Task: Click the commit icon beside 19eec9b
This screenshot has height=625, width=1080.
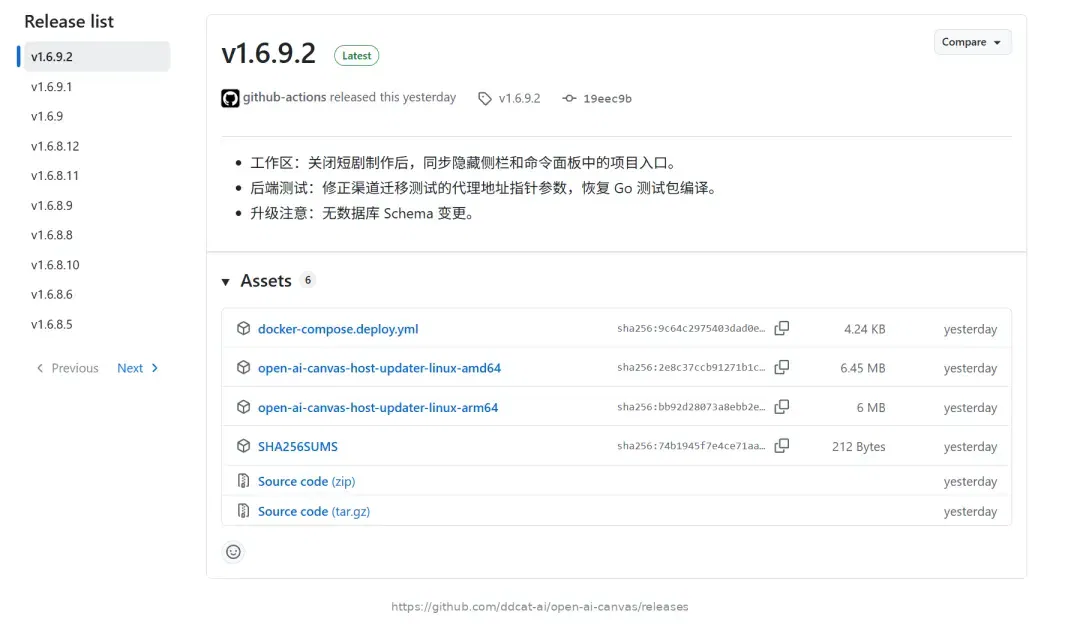Action: (x=569, y=99)
